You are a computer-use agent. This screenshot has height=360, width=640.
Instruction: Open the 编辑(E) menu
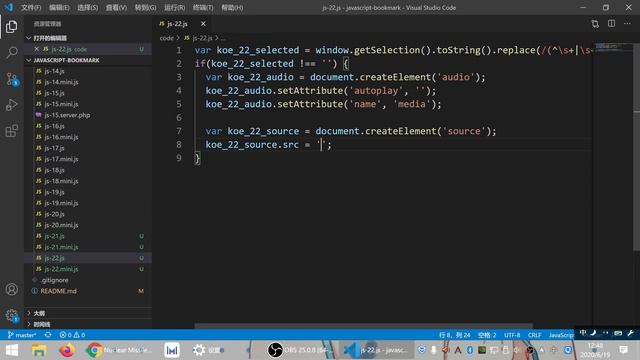click(59, 8)
